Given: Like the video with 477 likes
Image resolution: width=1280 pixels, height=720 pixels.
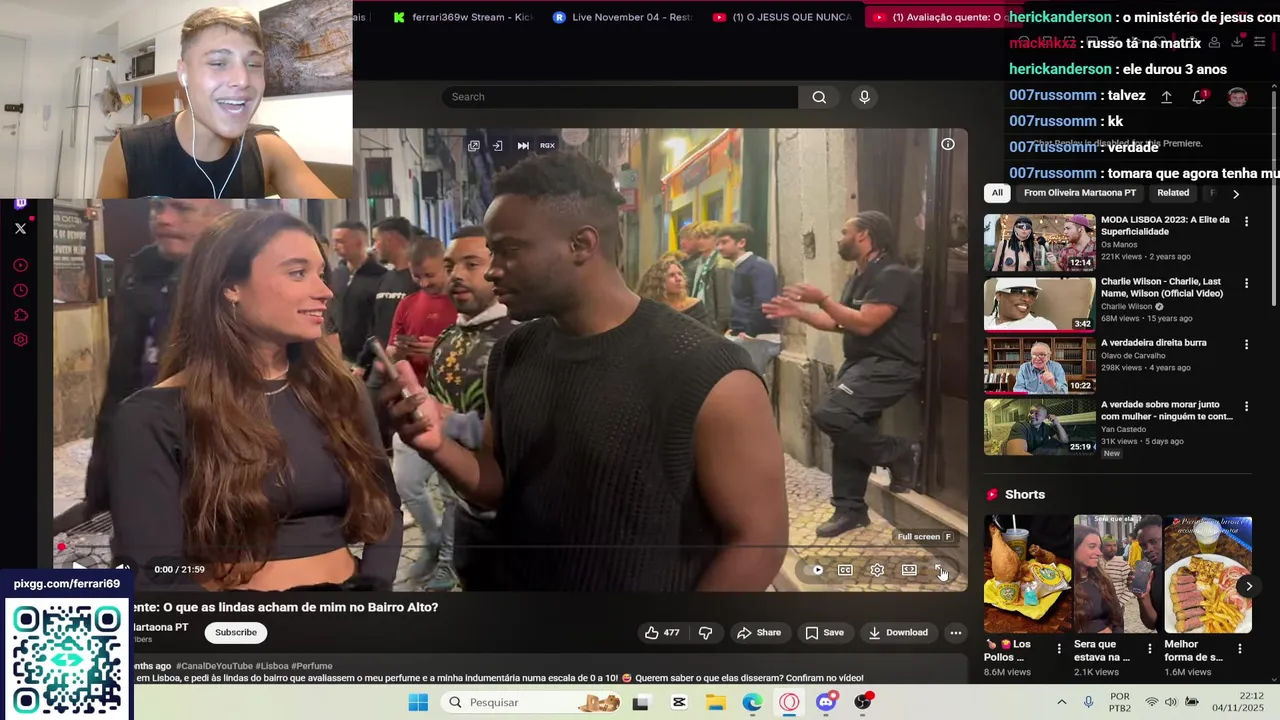Looking at the screenshot, I should (662, 632).
